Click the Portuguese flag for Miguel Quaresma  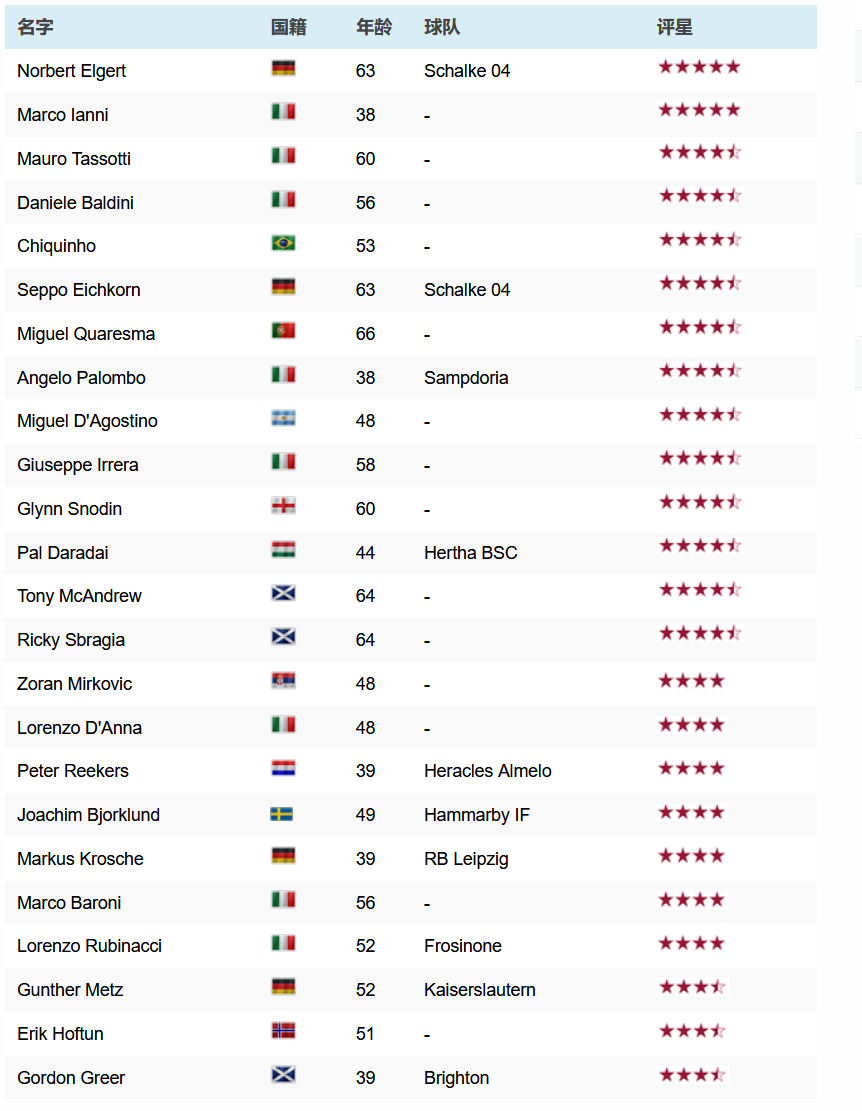[283, 331]
